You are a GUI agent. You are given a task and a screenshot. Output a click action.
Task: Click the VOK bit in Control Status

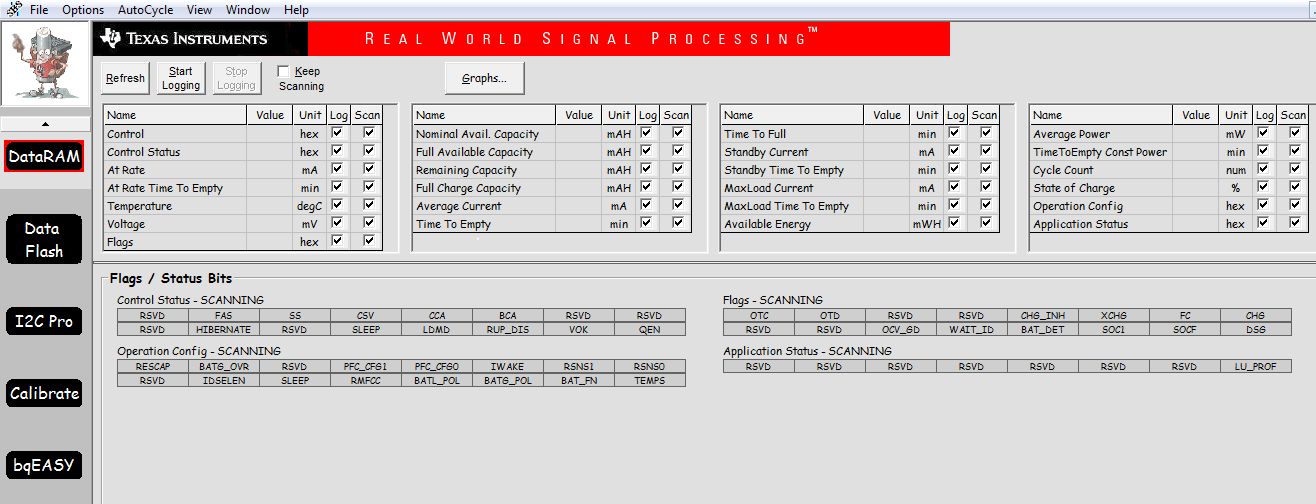pos(579,329)
